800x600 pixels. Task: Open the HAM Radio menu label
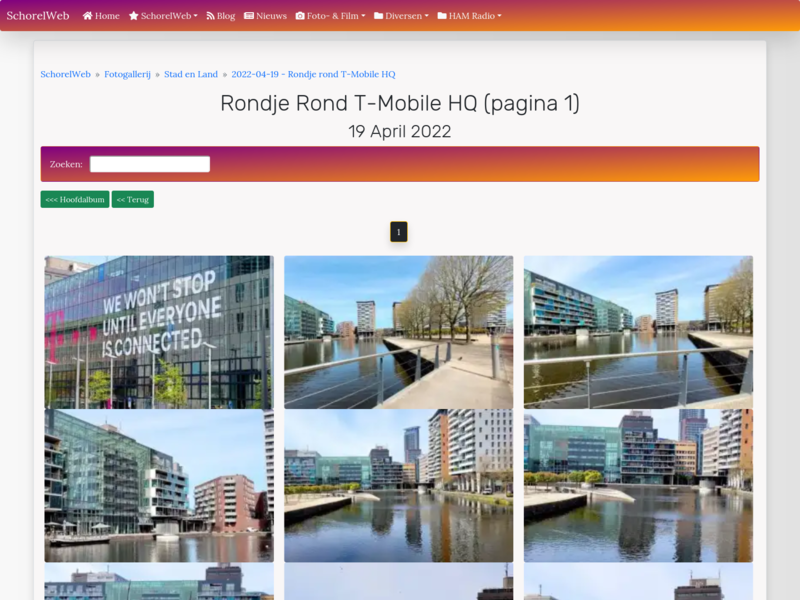pos(472,16)
